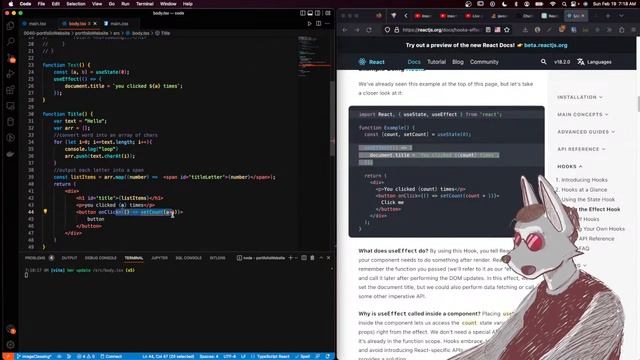This screenshot has width=640, height=360.
Task: Expand MAIN CONCEPTS section in docs sidebar
Action: click(582, 114)
